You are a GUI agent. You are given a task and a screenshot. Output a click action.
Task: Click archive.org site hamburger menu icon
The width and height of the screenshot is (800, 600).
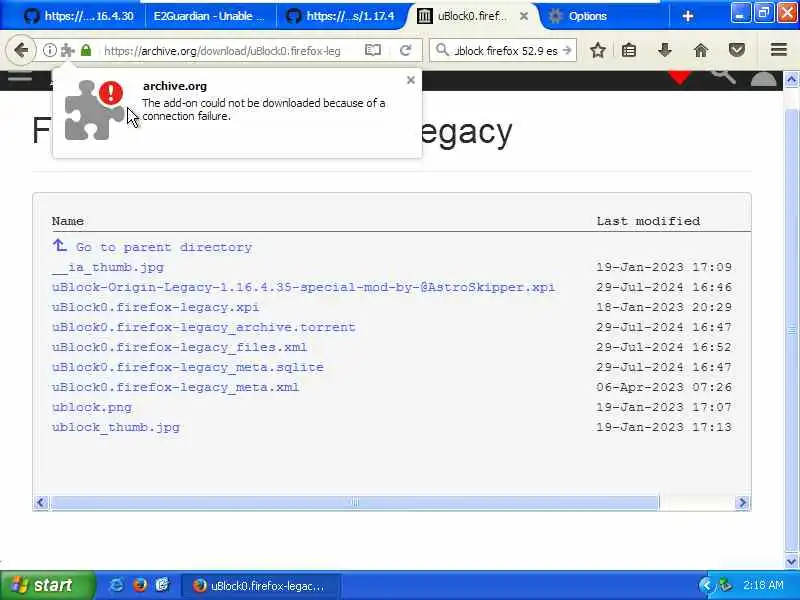point(20,79)
